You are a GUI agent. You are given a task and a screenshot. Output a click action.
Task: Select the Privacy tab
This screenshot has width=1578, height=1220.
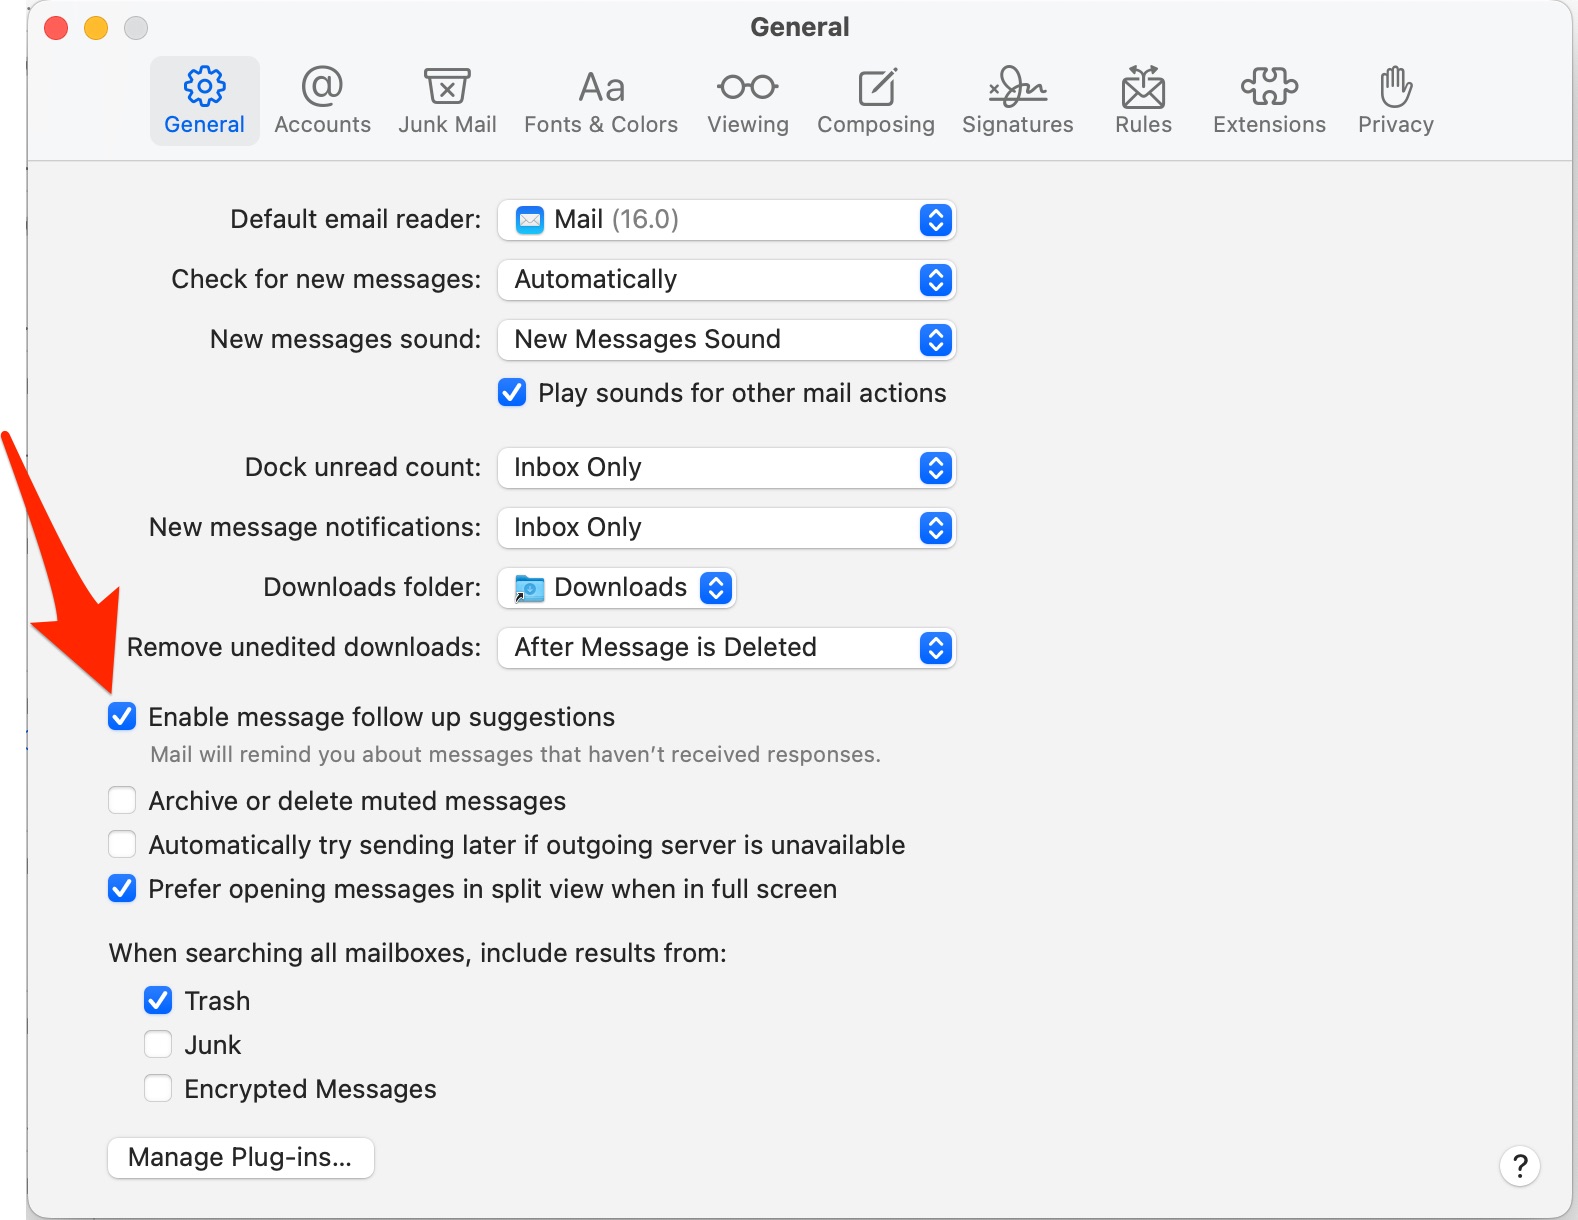[x=1395, y=100]
